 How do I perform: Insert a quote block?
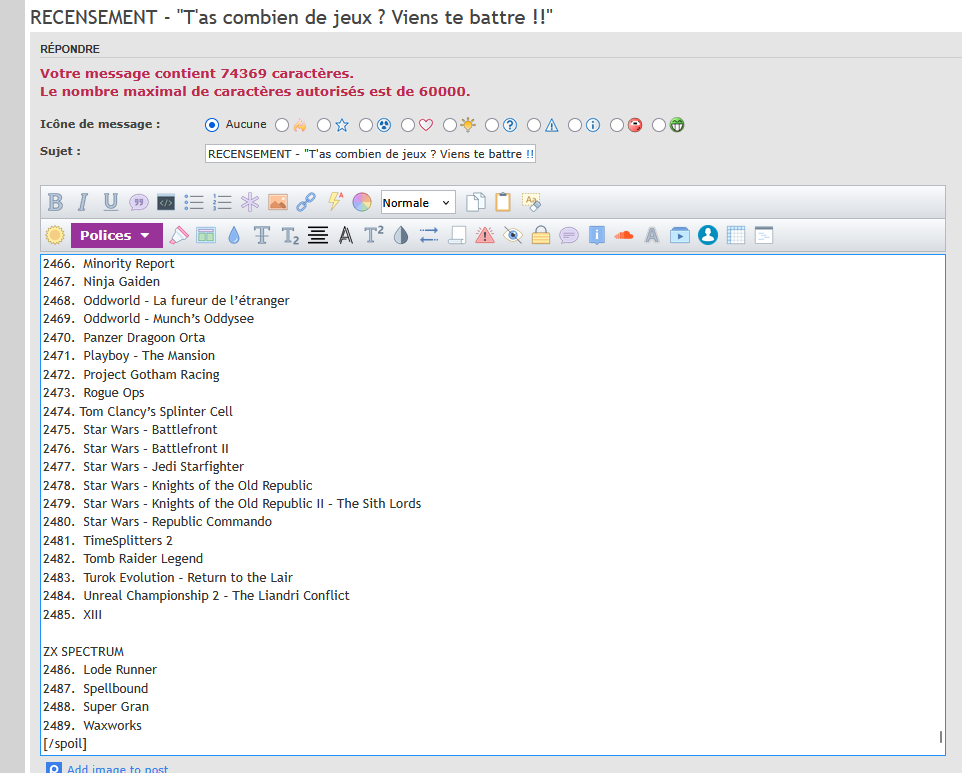pyautogui.click(x=139, y=202)
